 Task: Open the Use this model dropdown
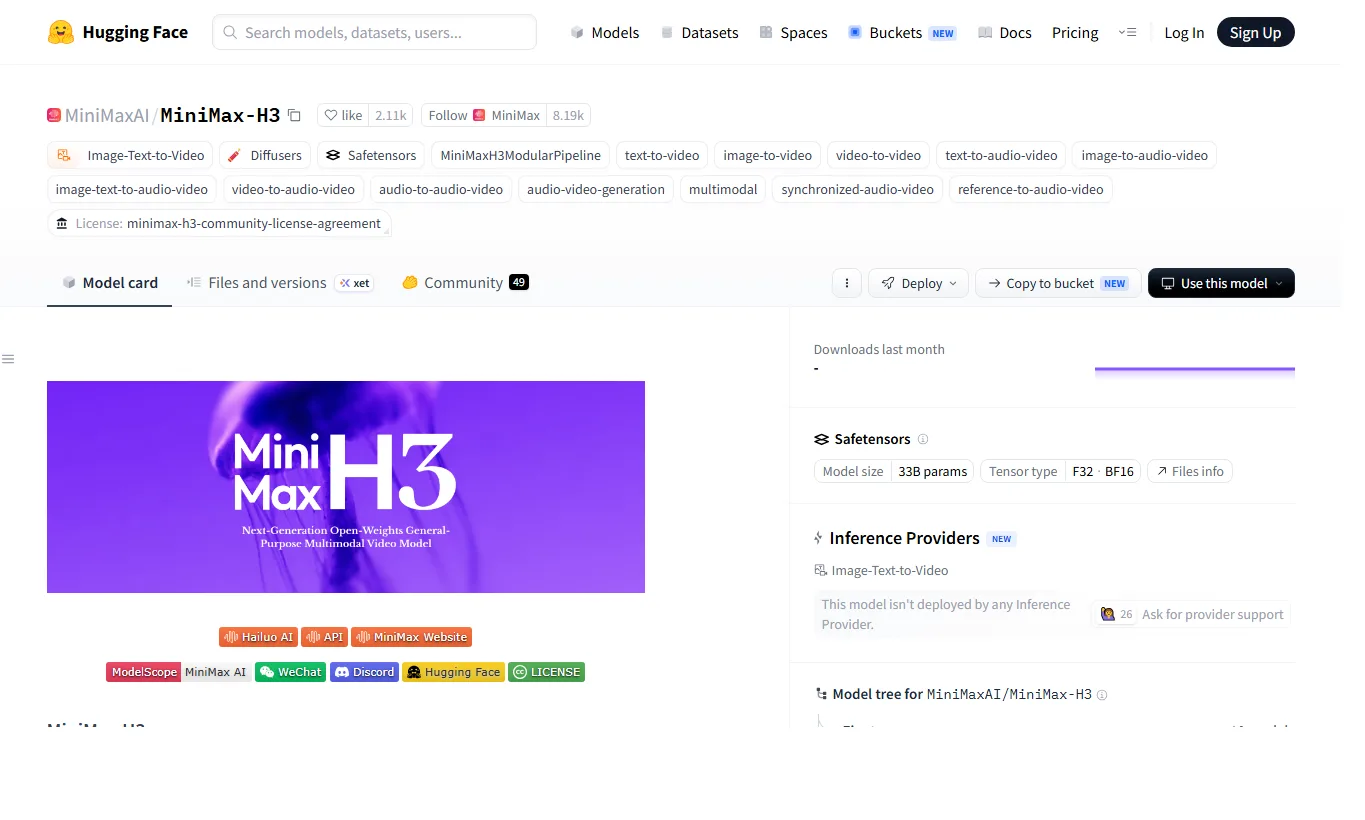click(x=1221, y=283)
